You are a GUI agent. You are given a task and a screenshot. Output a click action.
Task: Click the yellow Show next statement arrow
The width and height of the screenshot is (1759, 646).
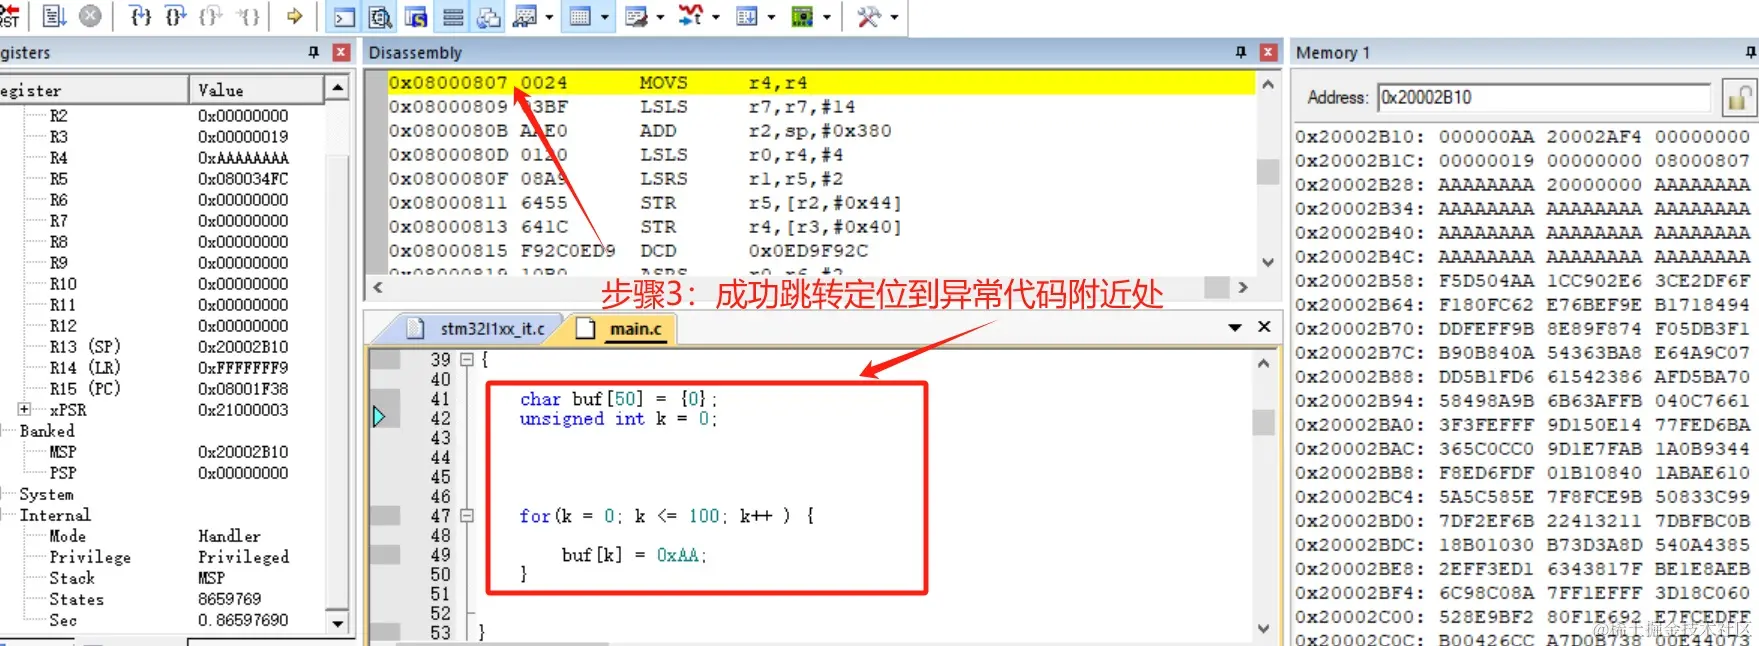pyautogui.click(x=295, y=16)
